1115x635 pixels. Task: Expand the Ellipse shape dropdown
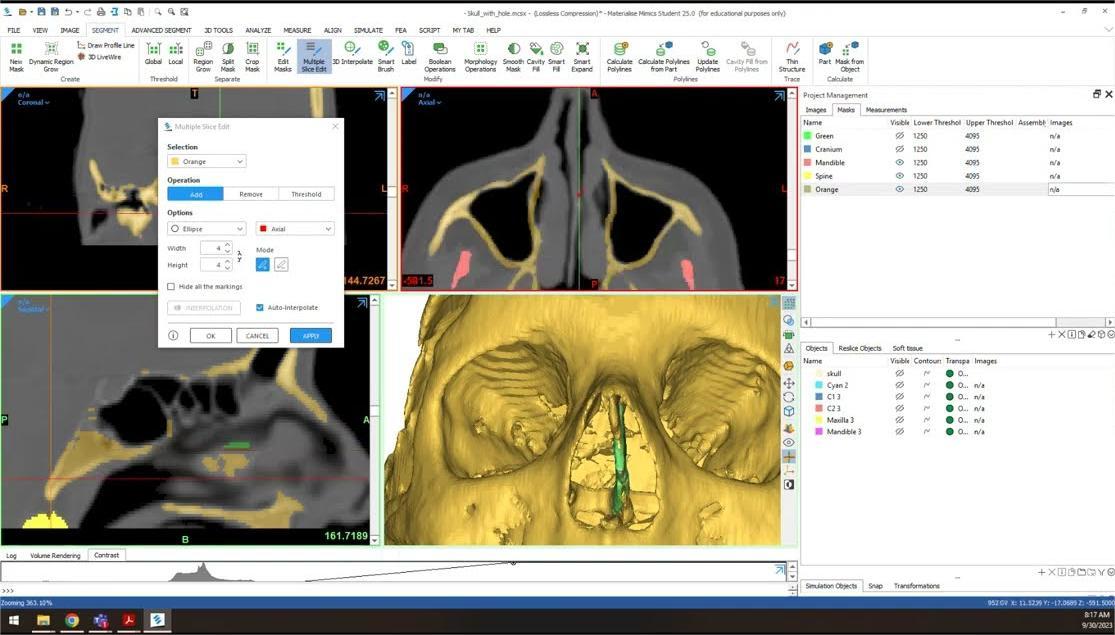[x=206, y=229]
